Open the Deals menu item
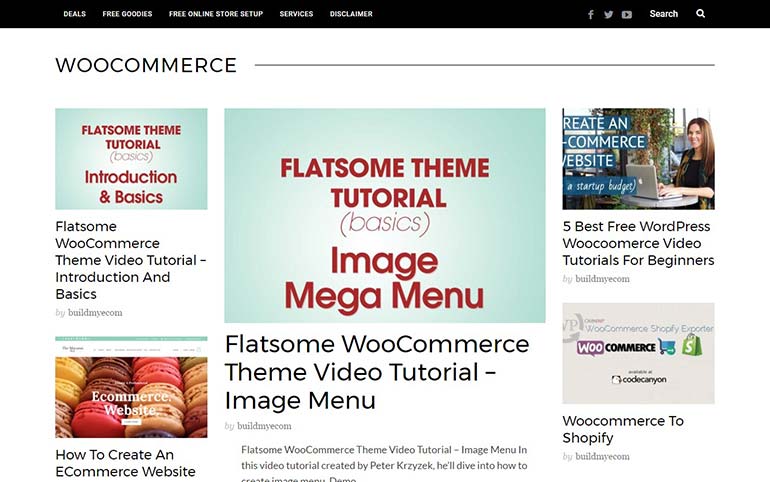The width and height of the screenshot is (770, 482). pos(75,14)
